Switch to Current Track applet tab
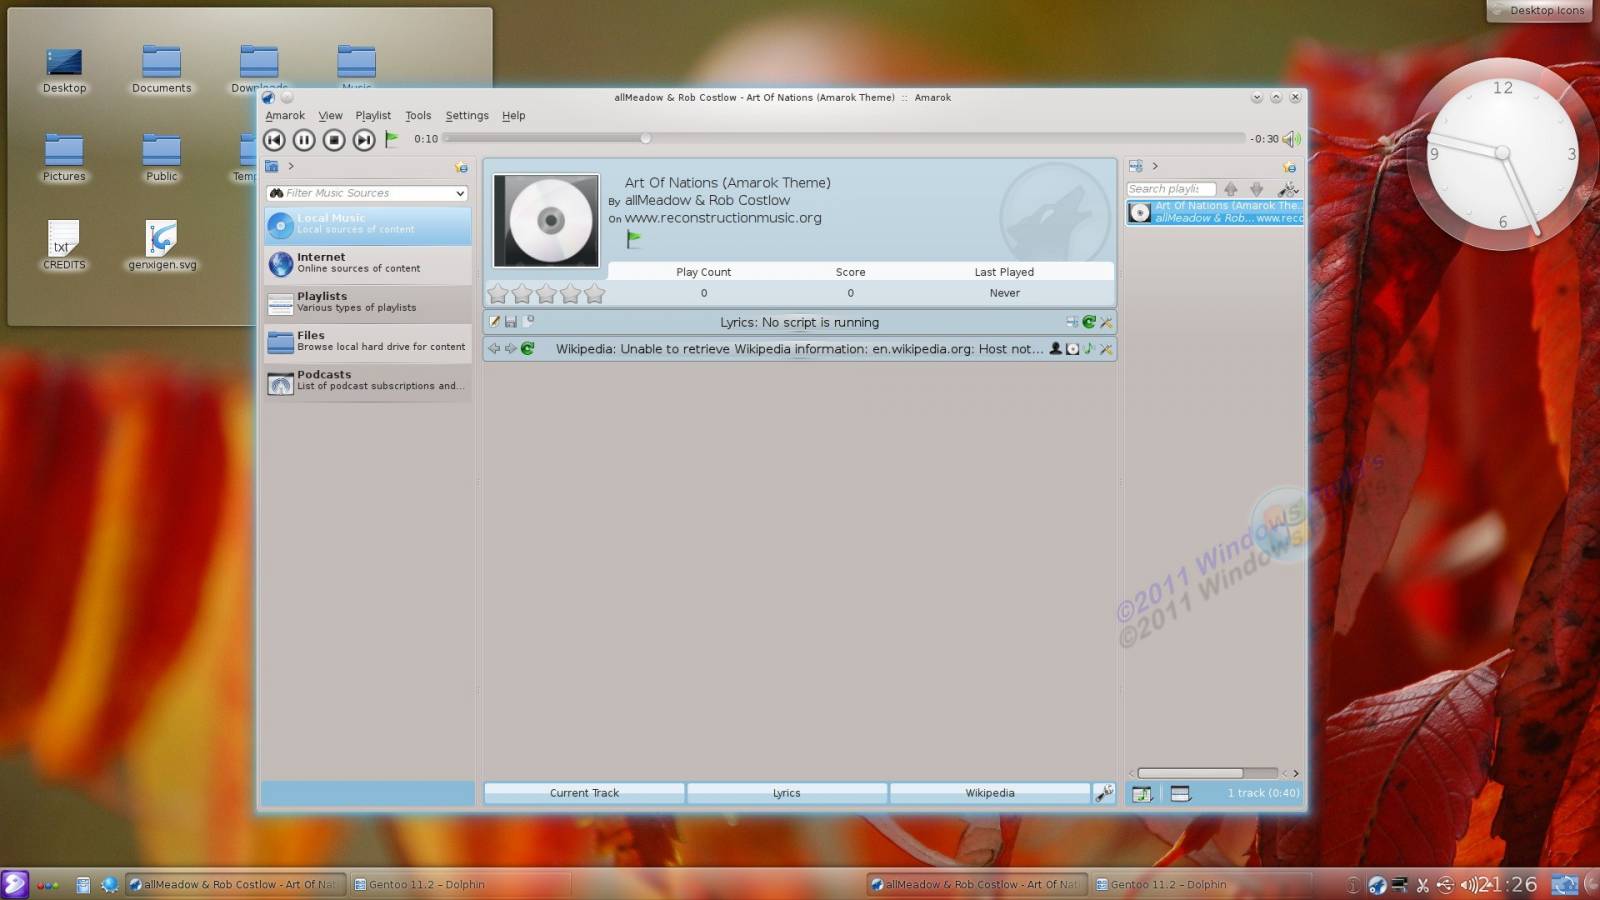This screenshot has width=1600, height=900. pyautogui.click(x=584, y=793)
